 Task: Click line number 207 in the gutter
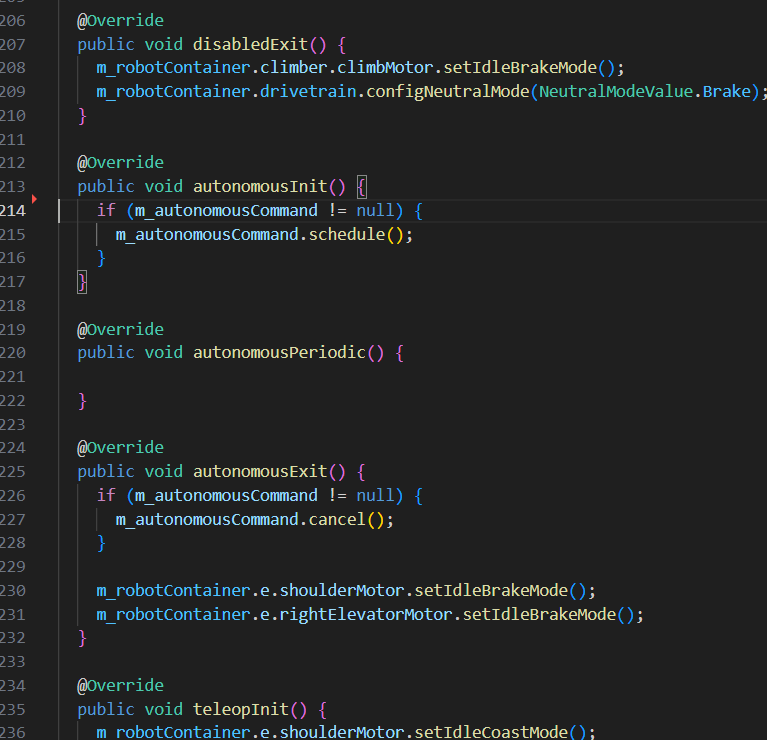(x=13, y=45)
